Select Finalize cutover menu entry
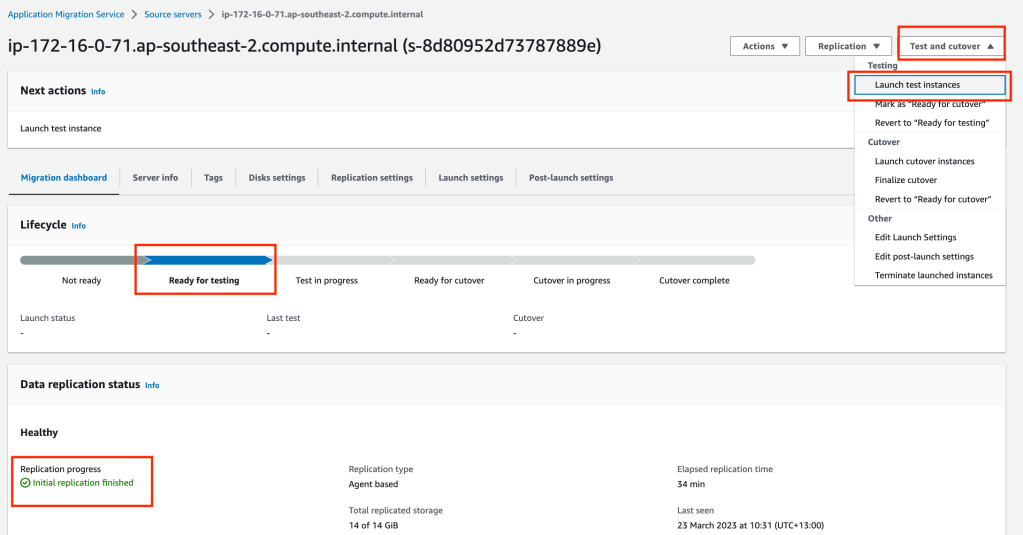The width and height of the screenshot is (1023, 535). click(x=905, y=180)
